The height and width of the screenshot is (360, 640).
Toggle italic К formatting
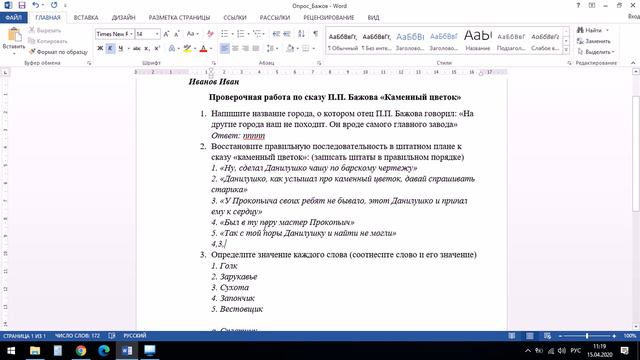[110, 49]
